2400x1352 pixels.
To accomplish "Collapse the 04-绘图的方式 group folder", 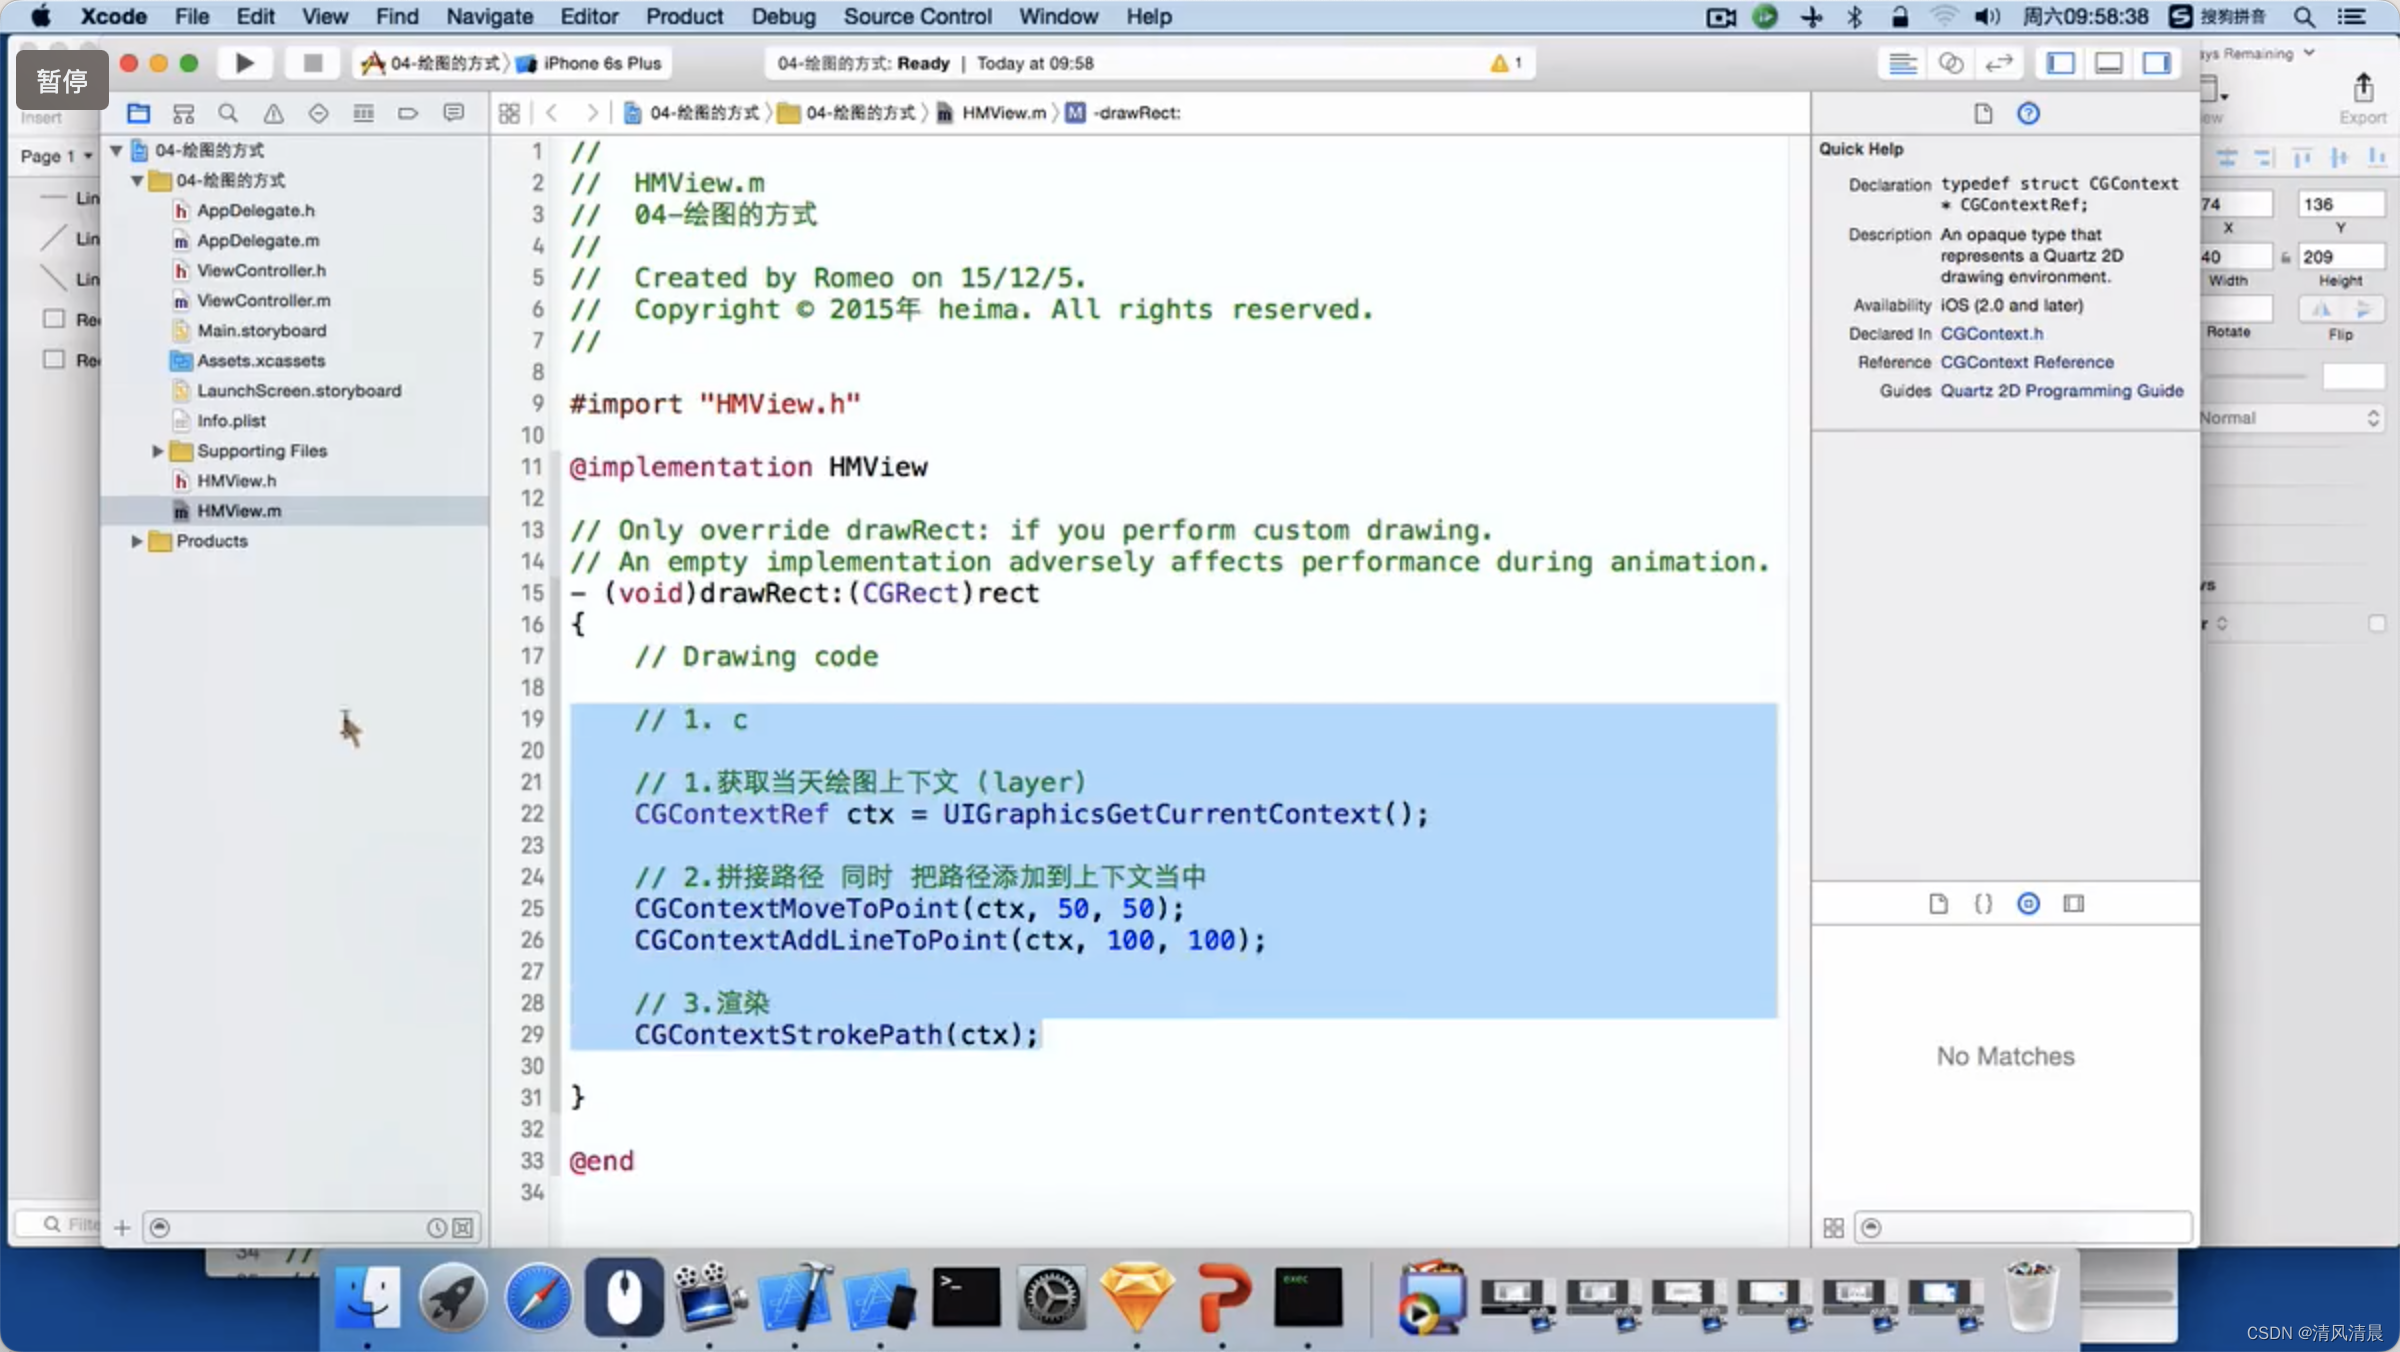I will (137, 180).
